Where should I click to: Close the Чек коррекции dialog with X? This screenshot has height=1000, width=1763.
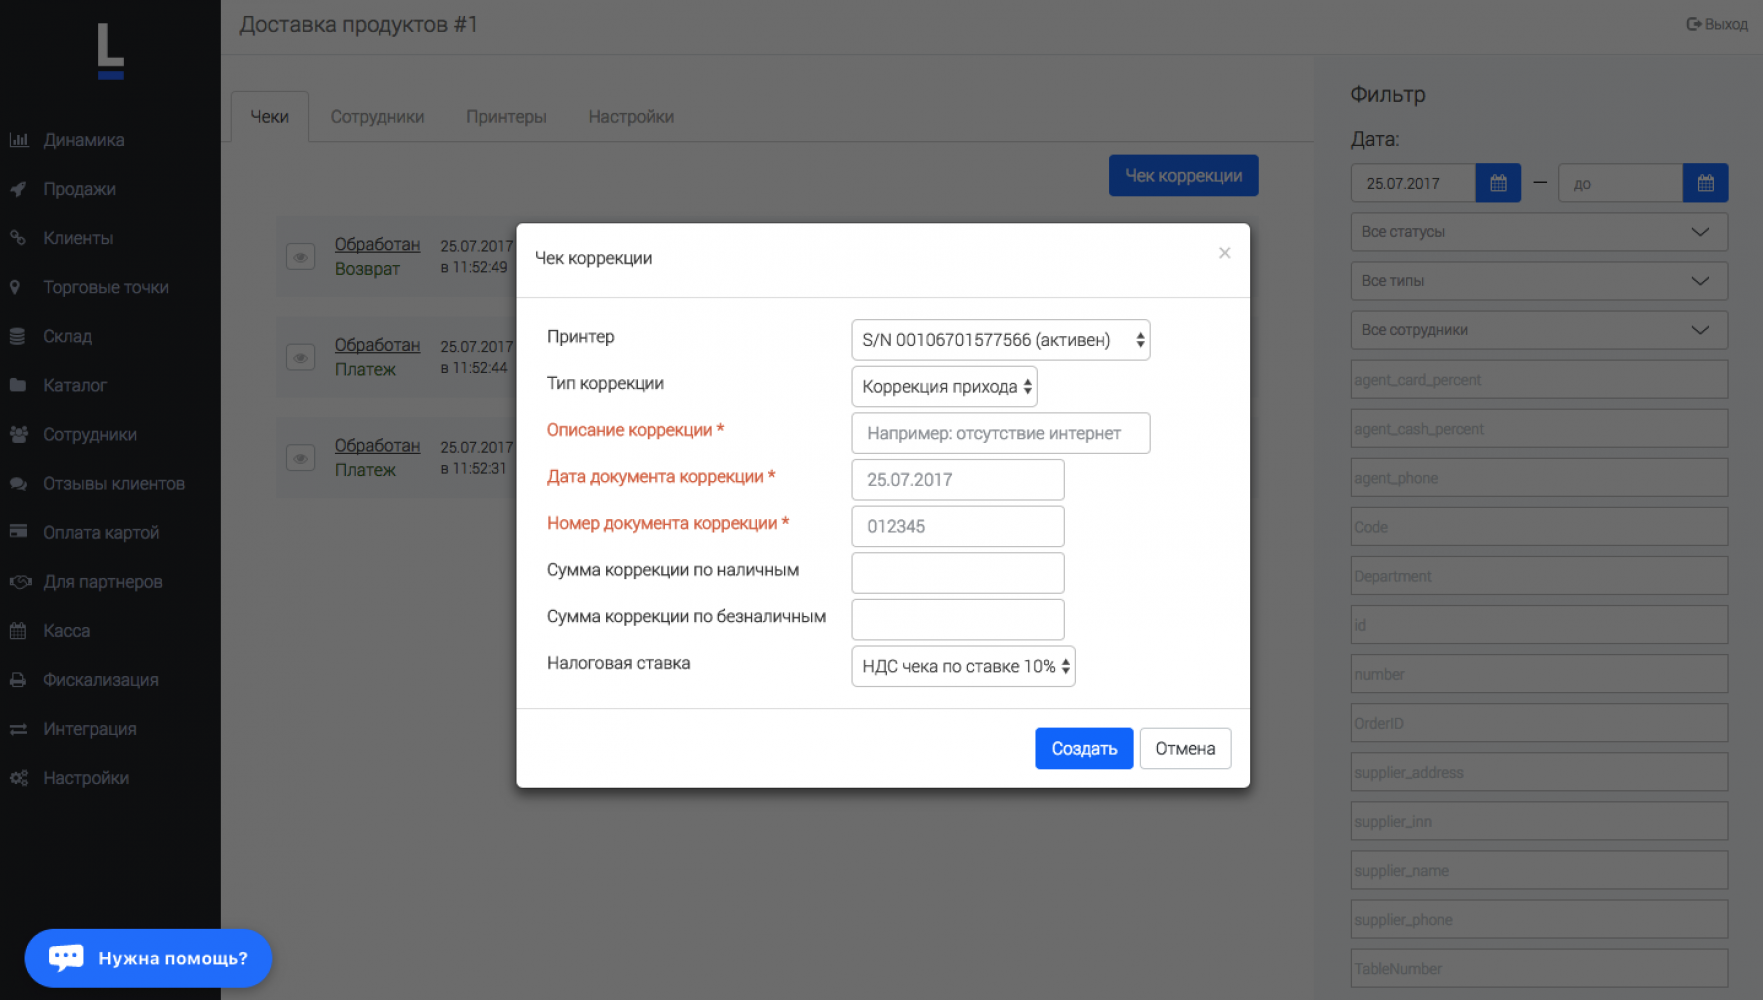point(1224,253)
